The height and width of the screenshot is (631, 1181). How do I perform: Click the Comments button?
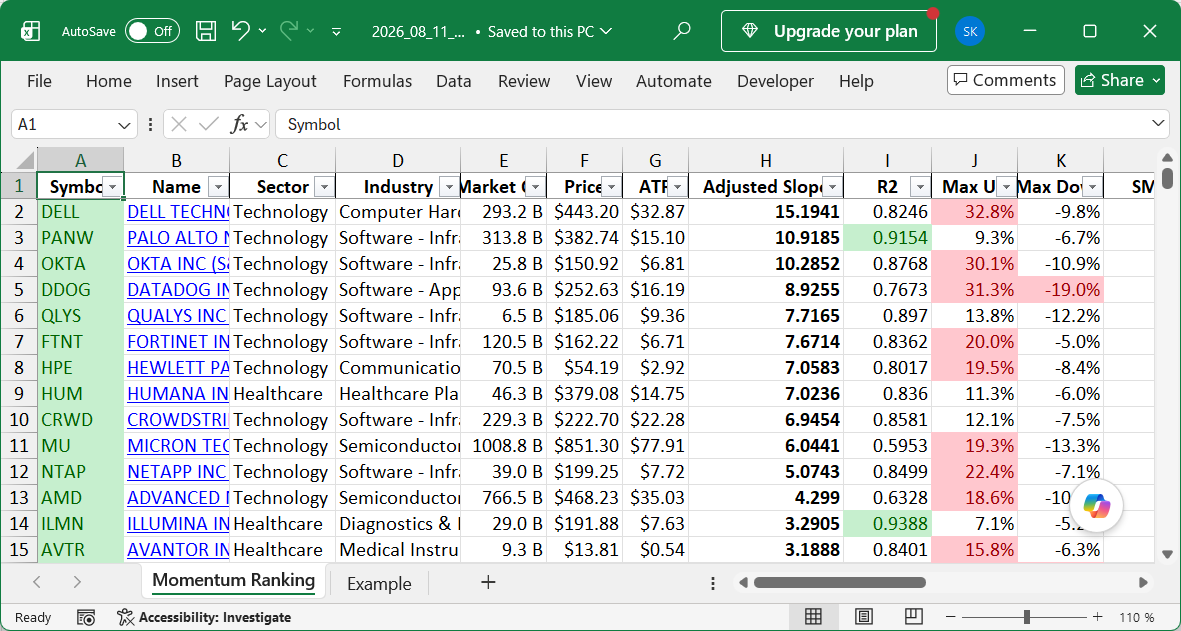click(x=1006, y=80)
